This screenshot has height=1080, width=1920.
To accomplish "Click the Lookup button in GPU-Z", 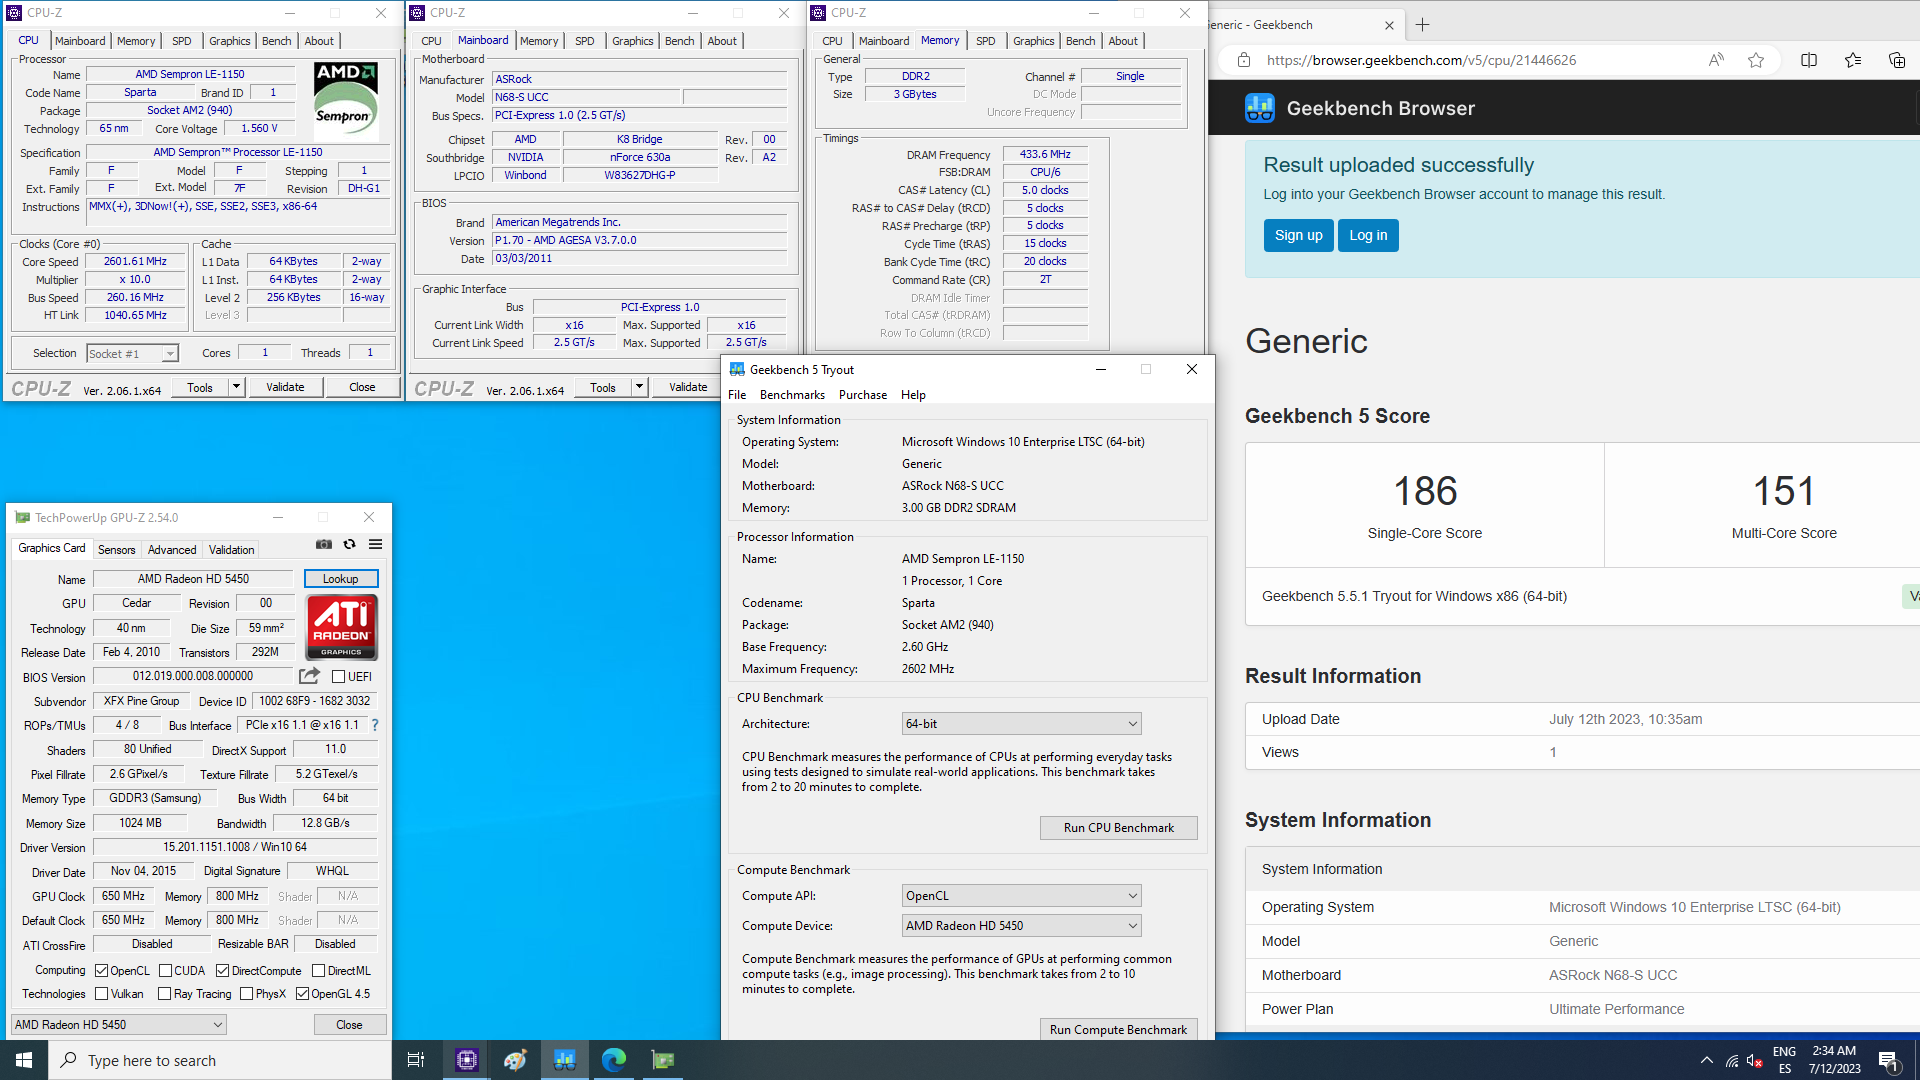I will [340, 579].
